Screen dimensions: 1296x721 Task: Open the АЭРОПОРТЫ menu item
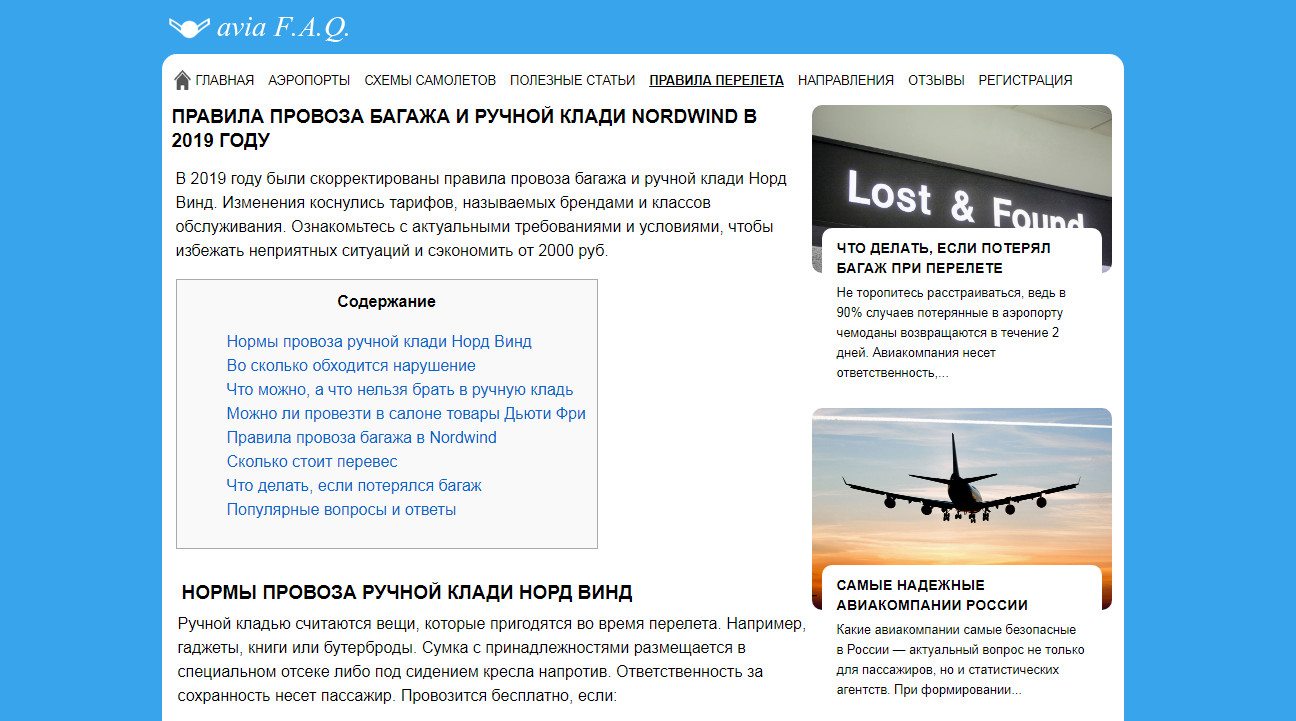click(309, 81)
